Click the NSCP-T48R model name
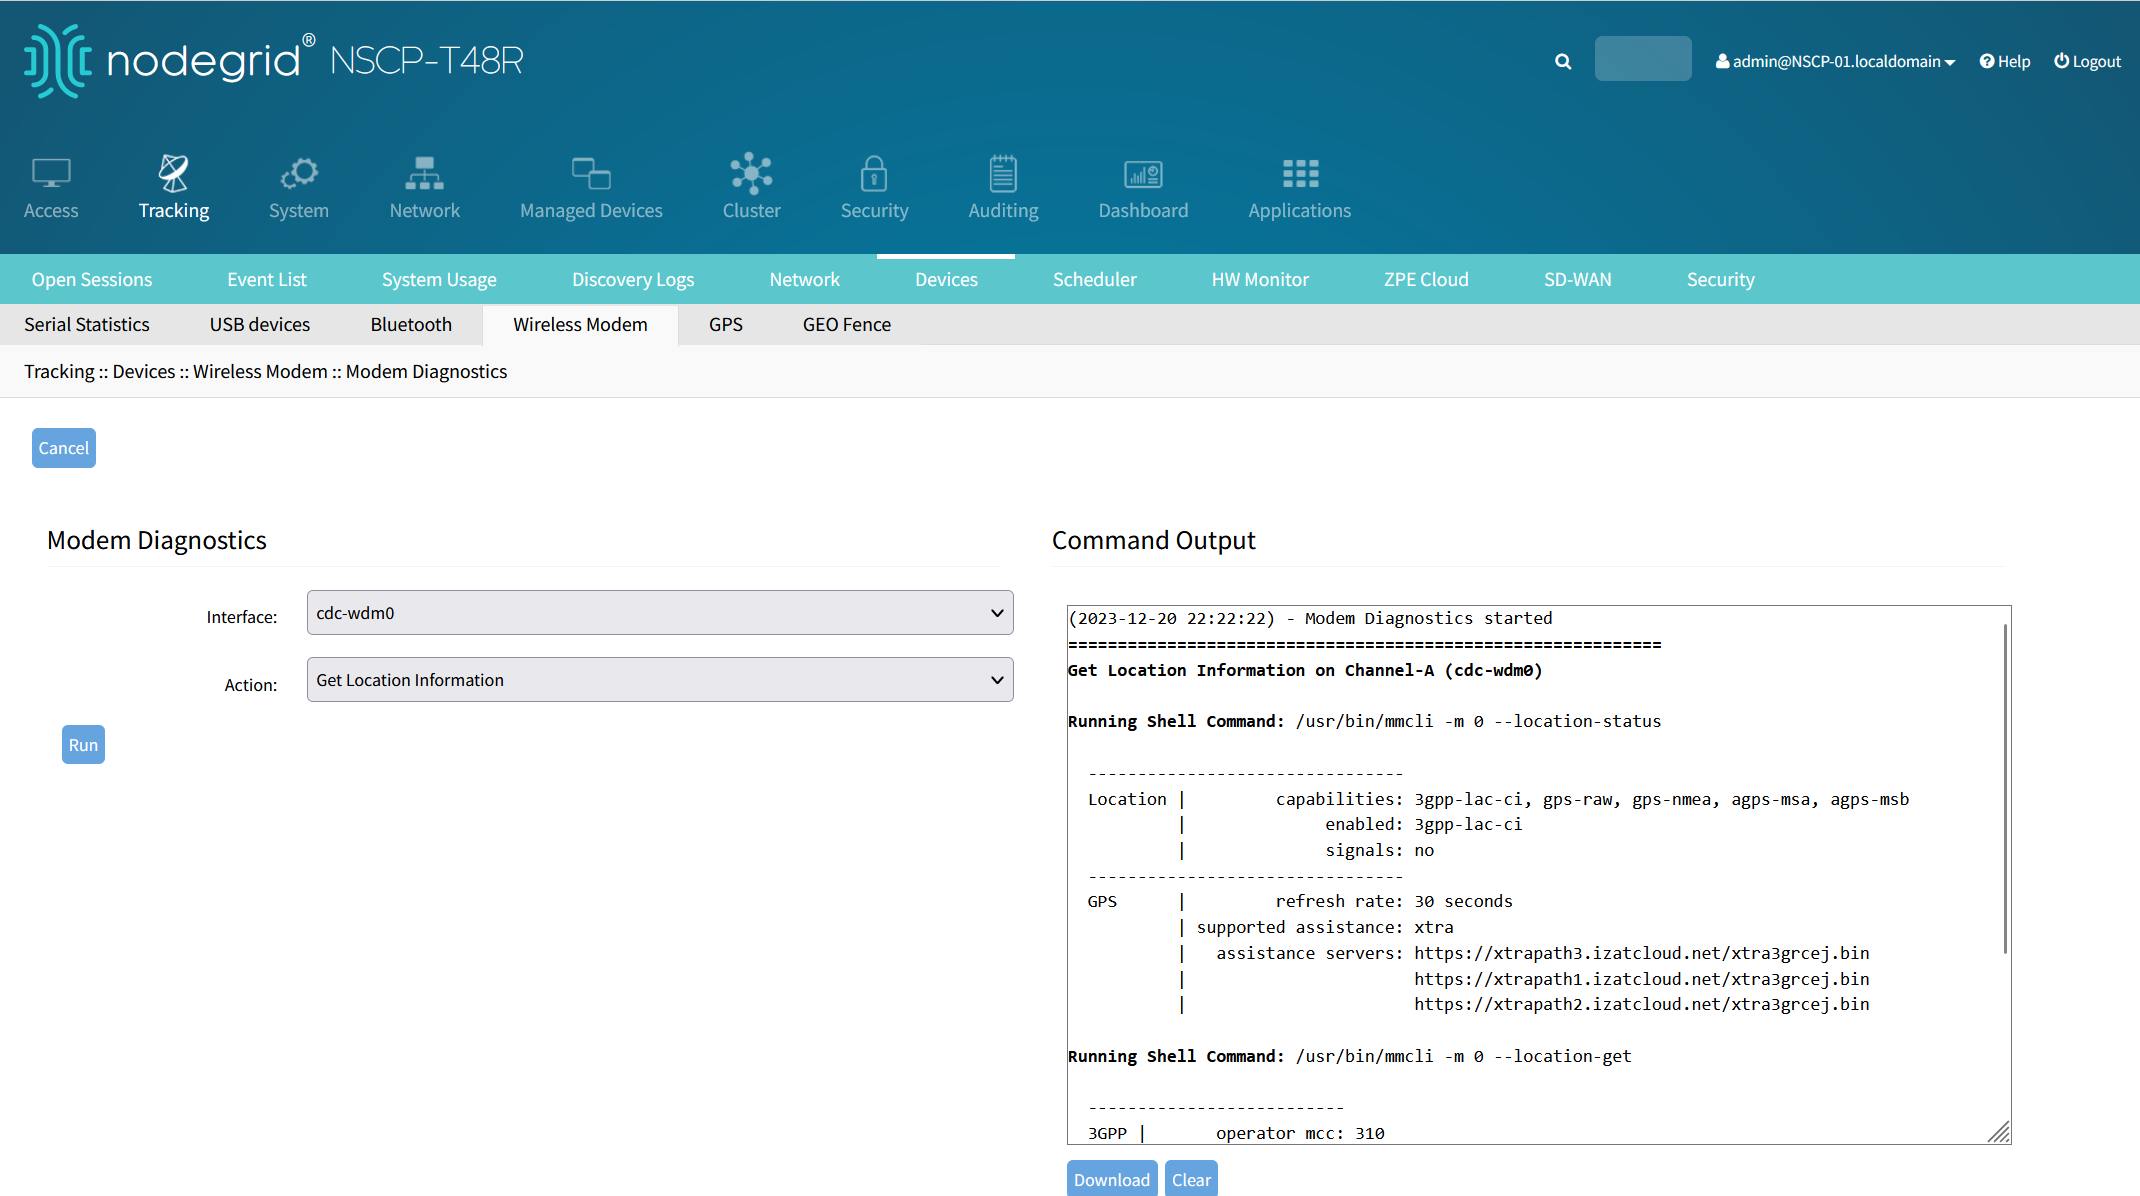 pos(427,61)
